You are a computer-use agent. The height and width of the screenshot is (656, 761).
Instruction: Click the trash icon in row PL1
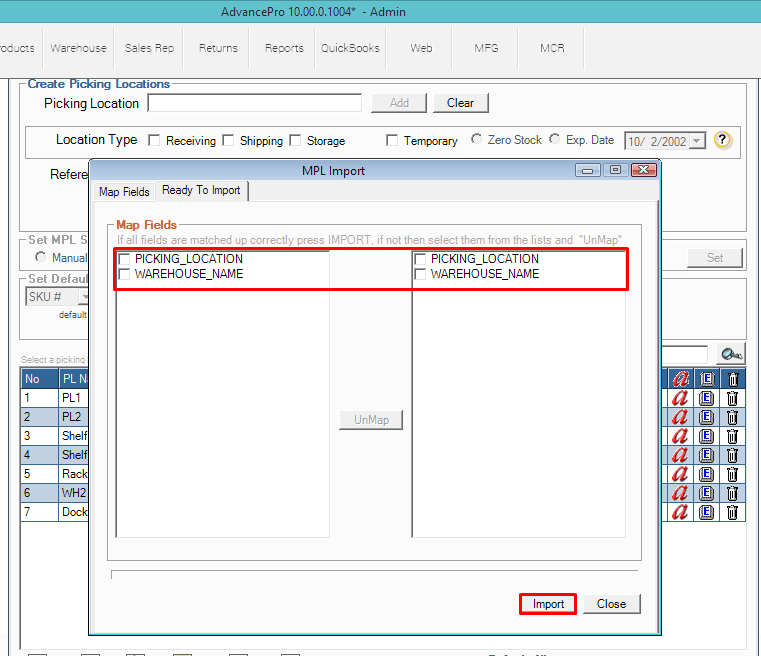coord(732,398)
